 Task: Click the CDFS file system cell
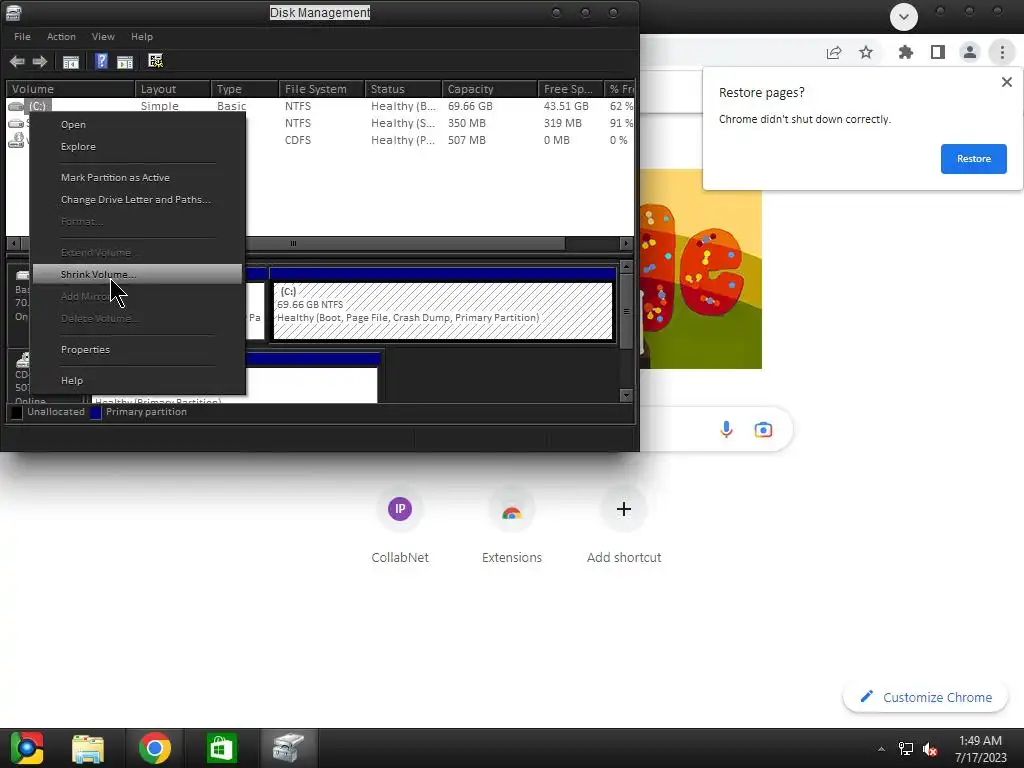click(298, 140)
